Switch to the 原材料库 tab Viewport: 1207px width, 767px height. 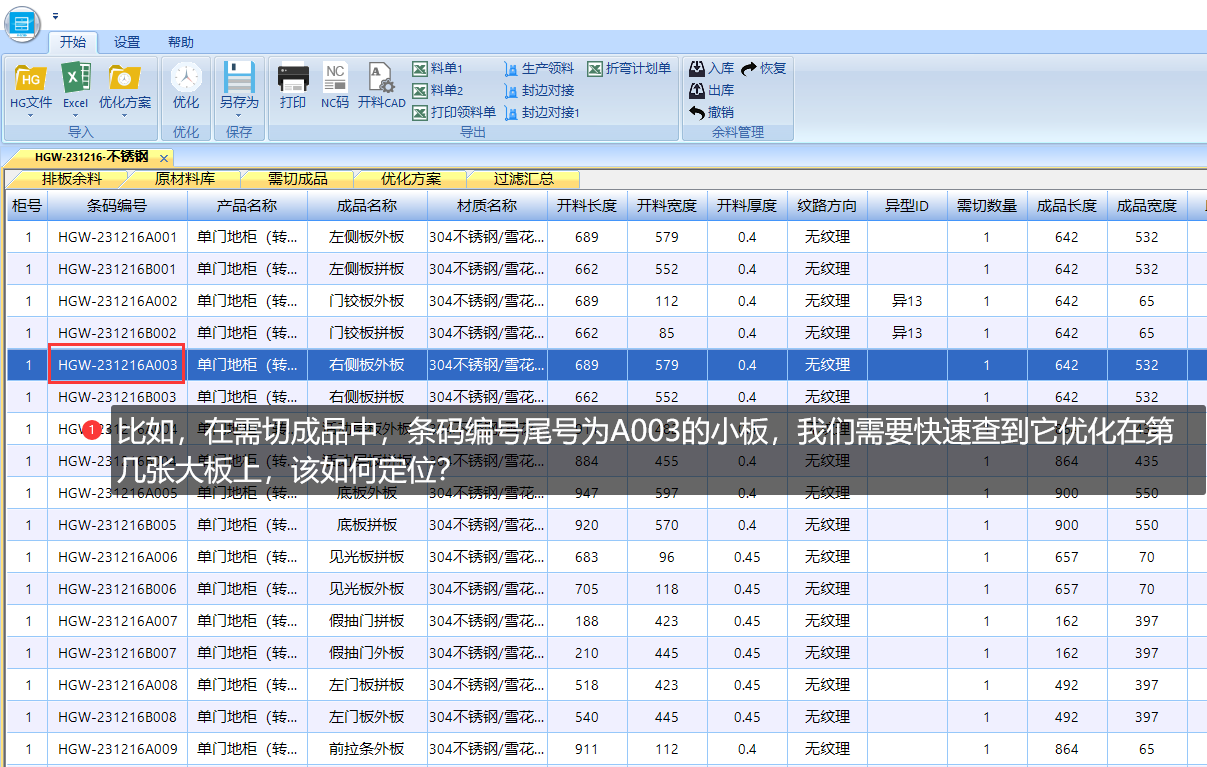pos(185,179)
